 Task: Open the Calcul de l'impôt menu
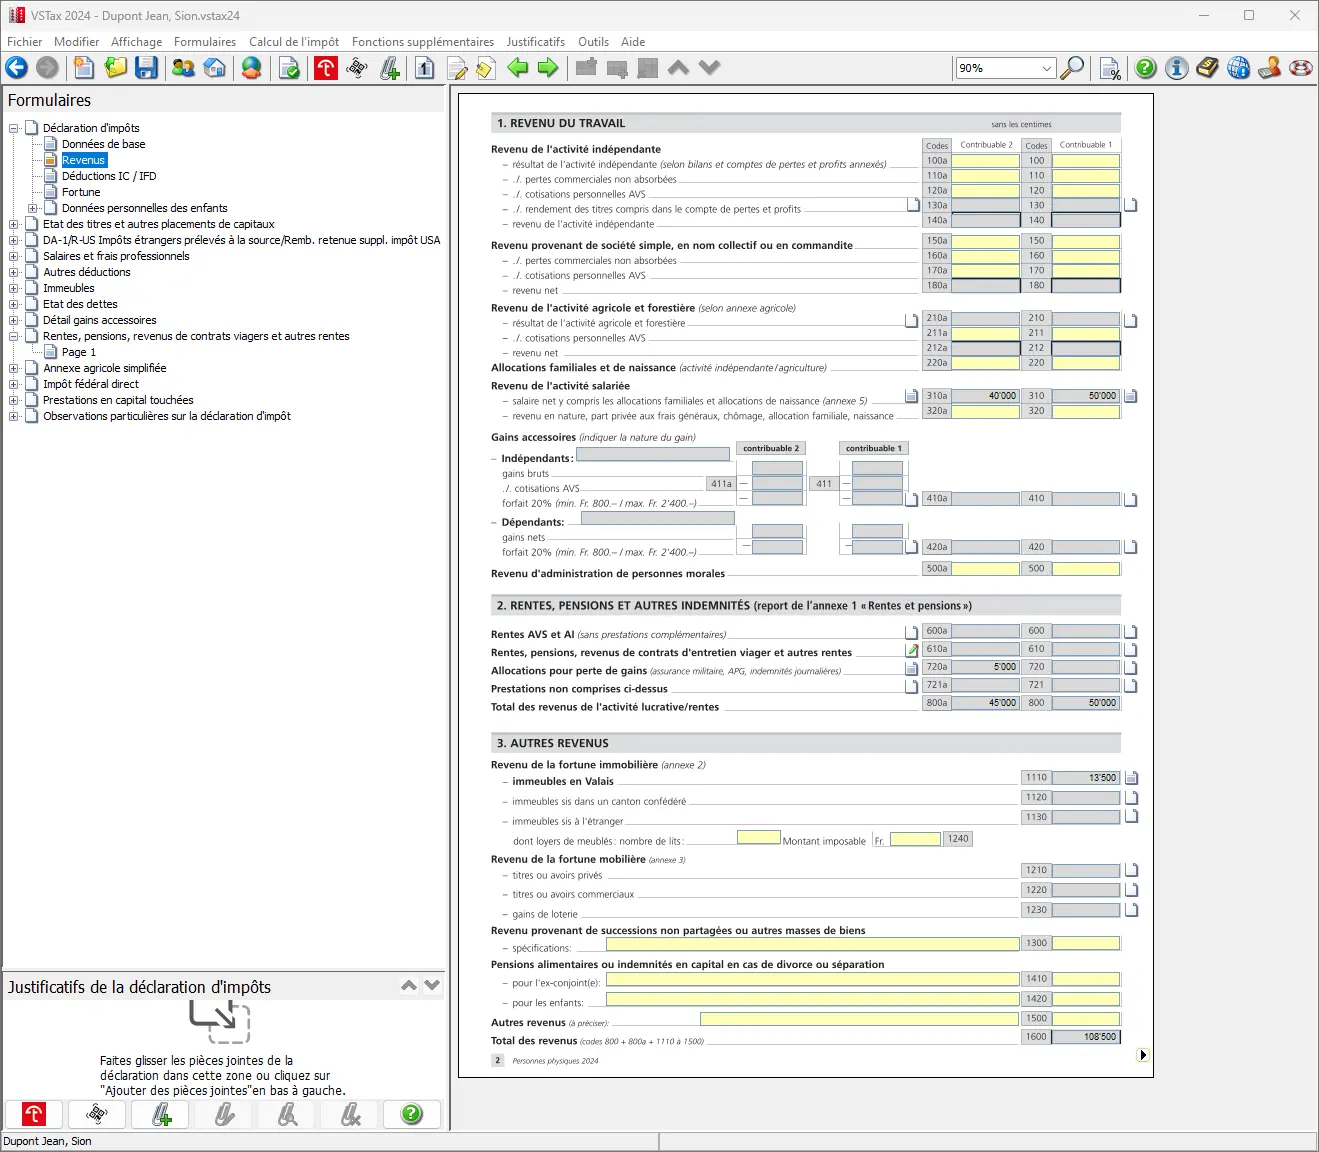[x=293, y=42]
